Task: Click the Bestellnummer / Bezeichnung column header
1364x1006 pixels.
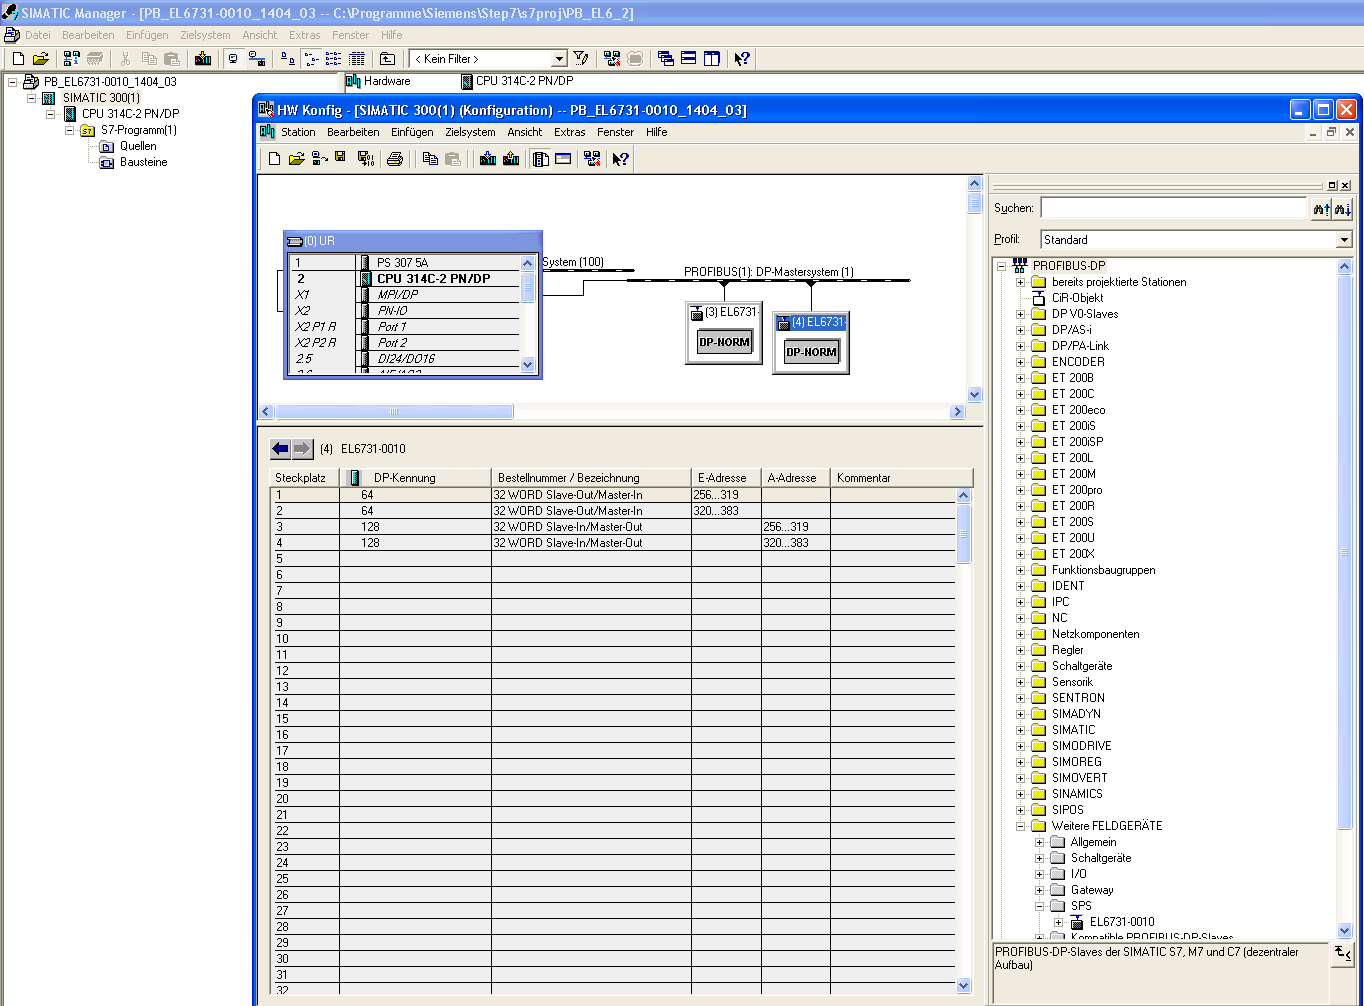Action: coord(591,478)
